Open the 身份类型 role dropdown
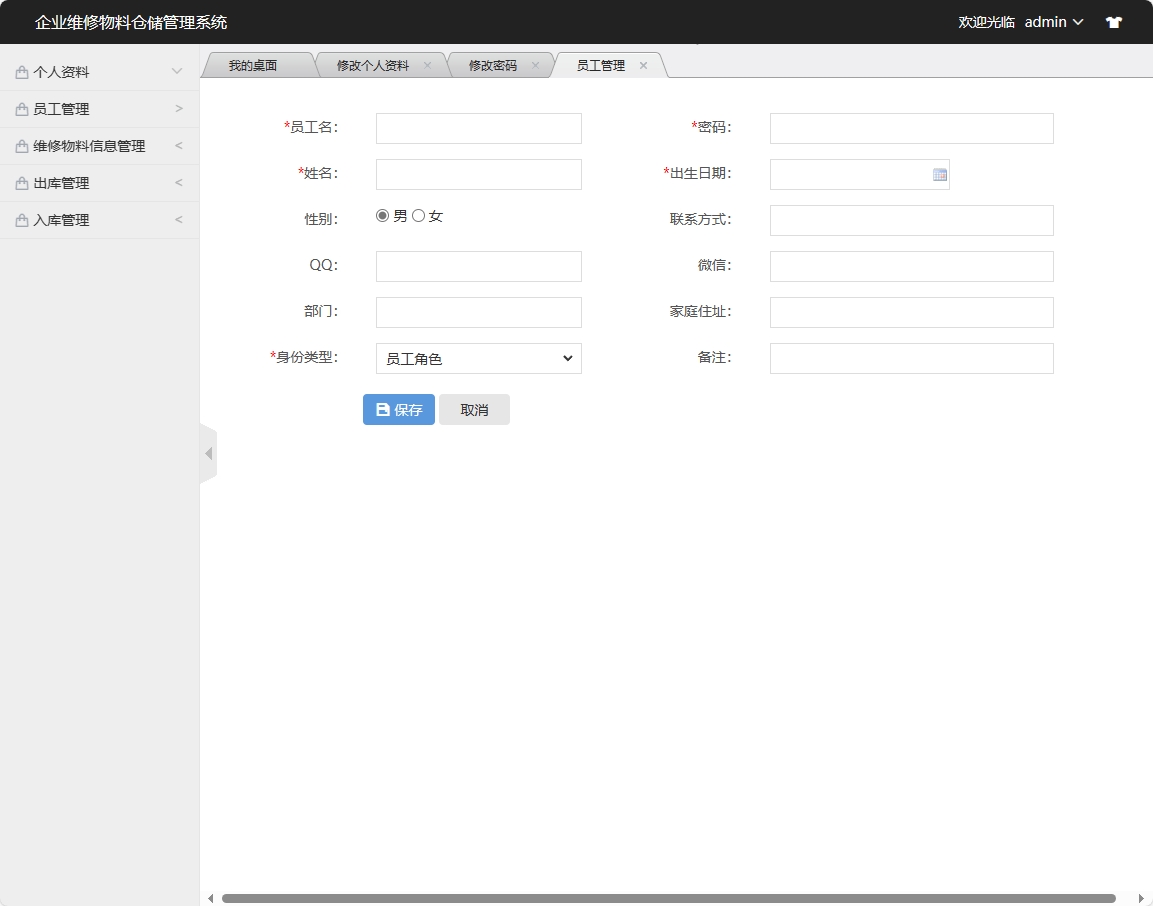The width and height of the screenshot is (1153, 906). coord(478,358)
